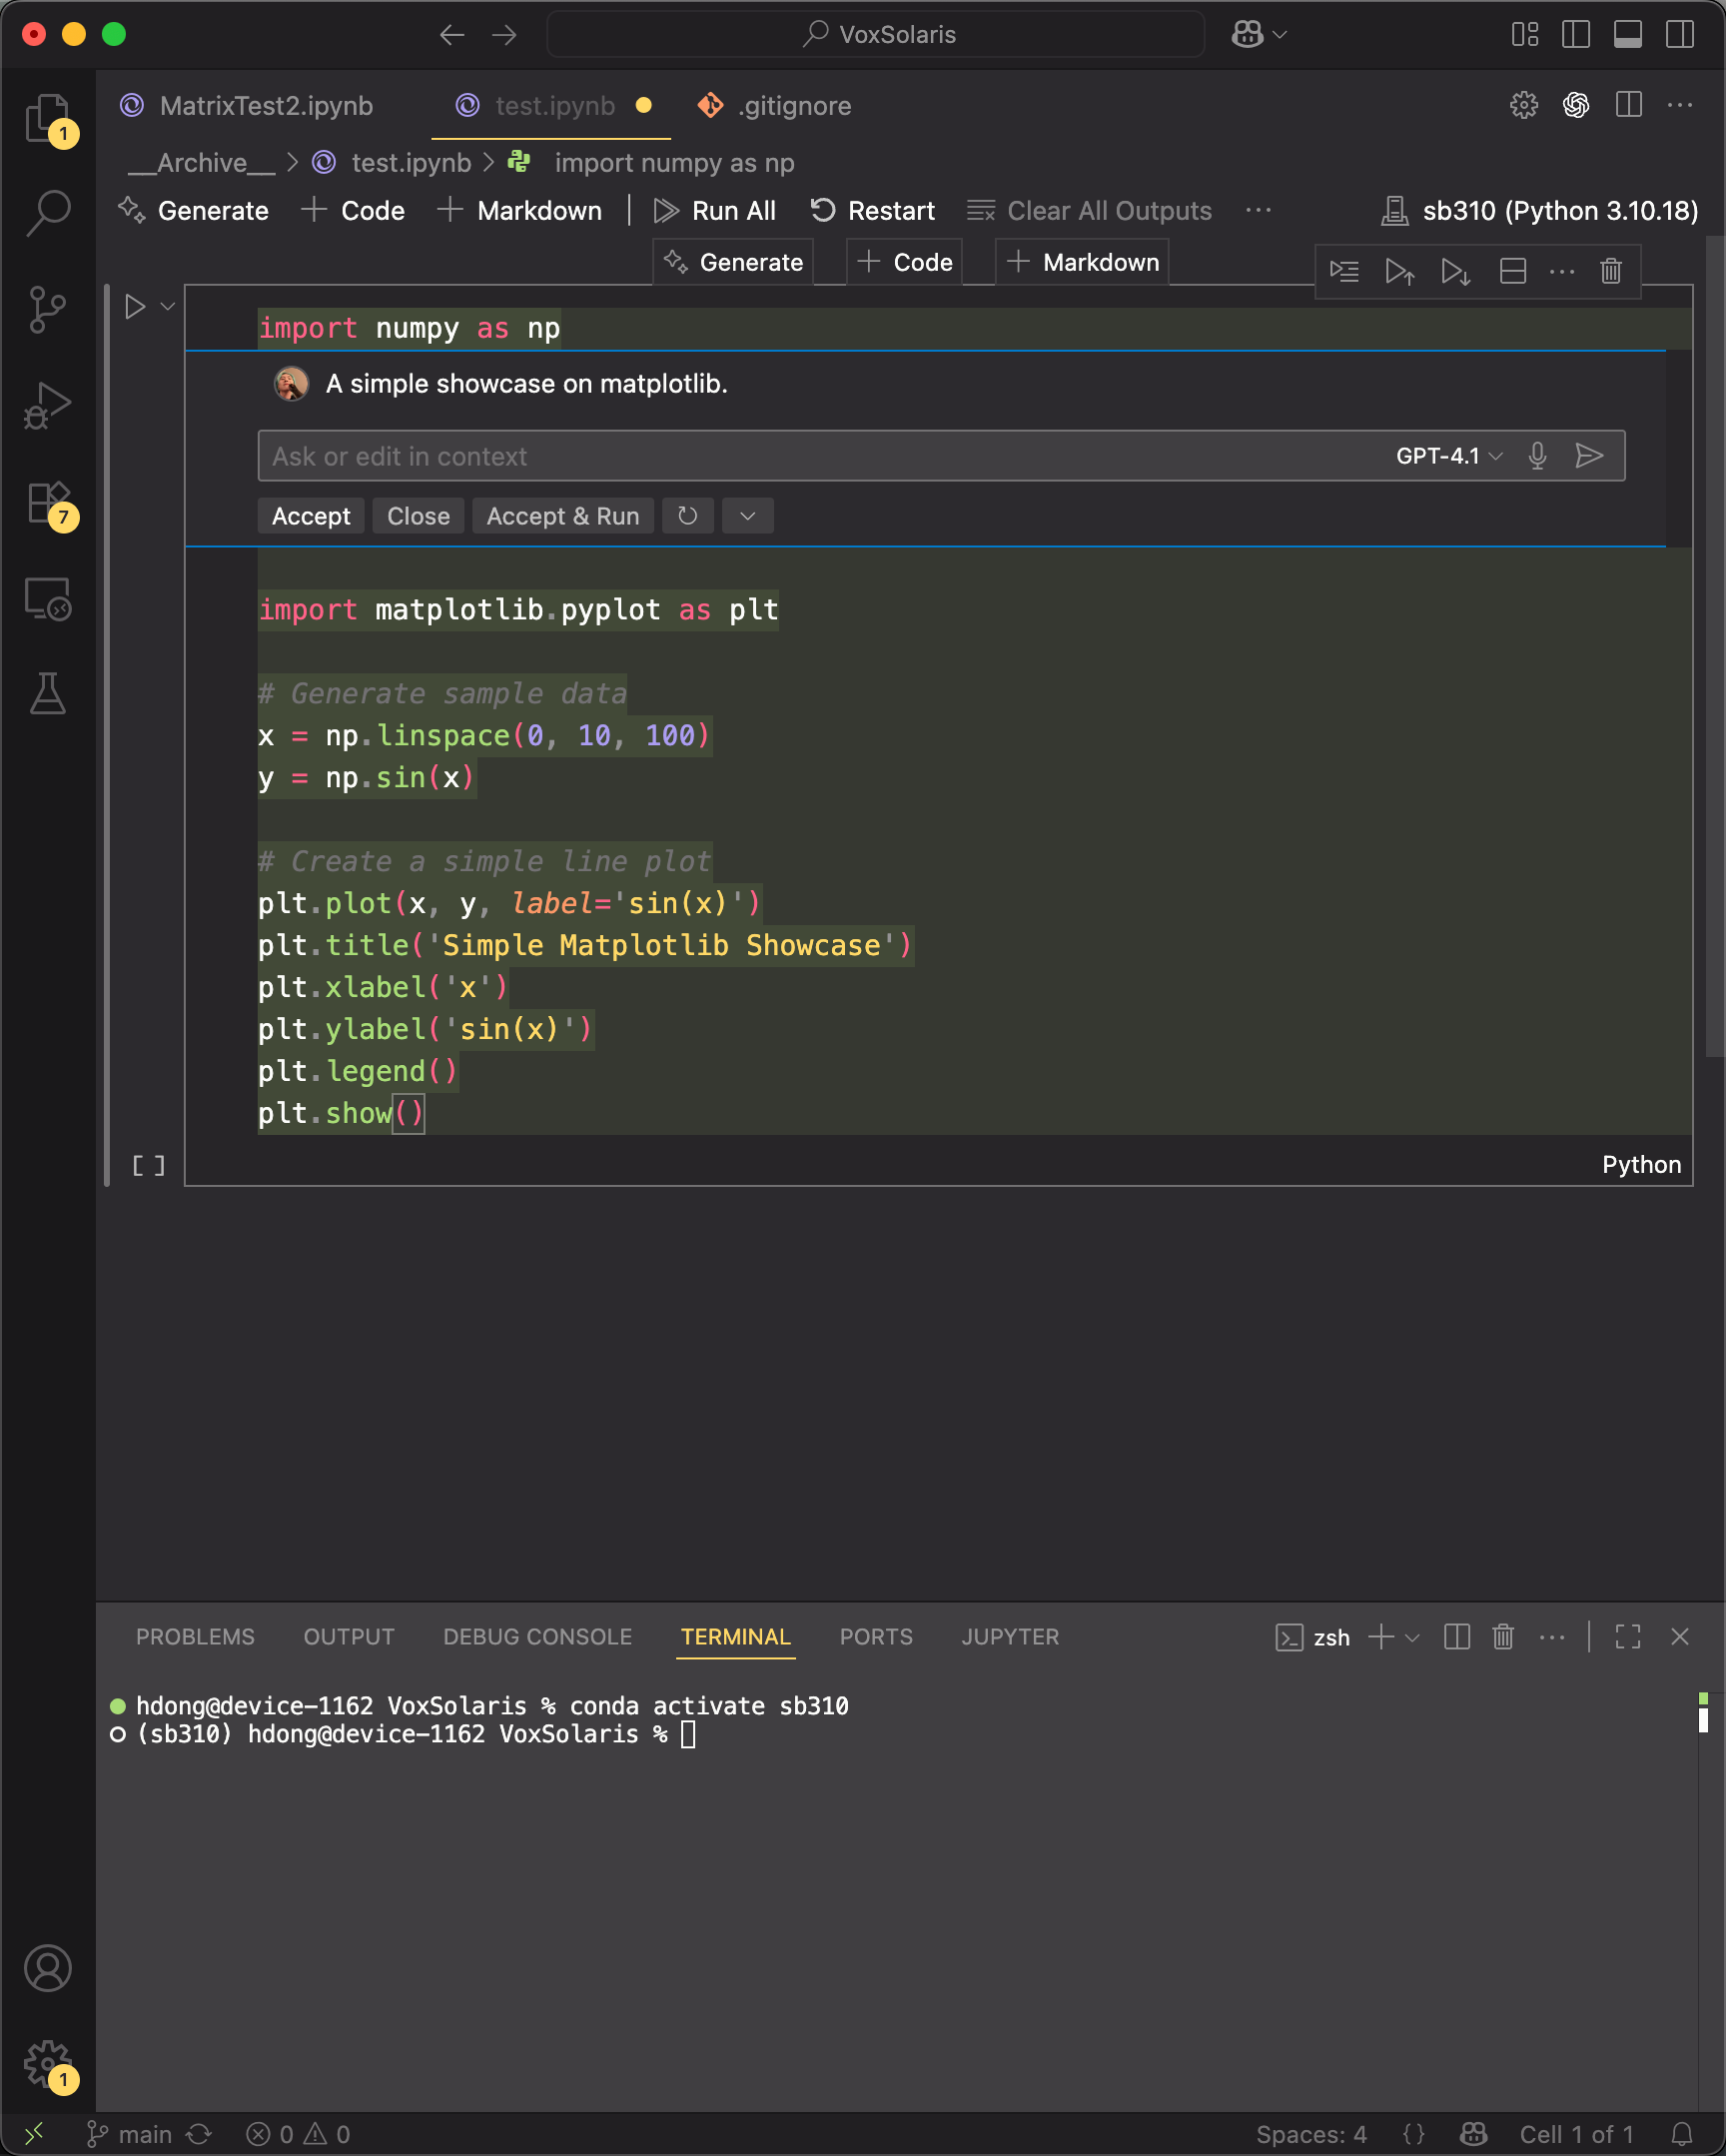Open the Extensions view in activity bar
The image size is (1726, 2156).
point(47,503)
